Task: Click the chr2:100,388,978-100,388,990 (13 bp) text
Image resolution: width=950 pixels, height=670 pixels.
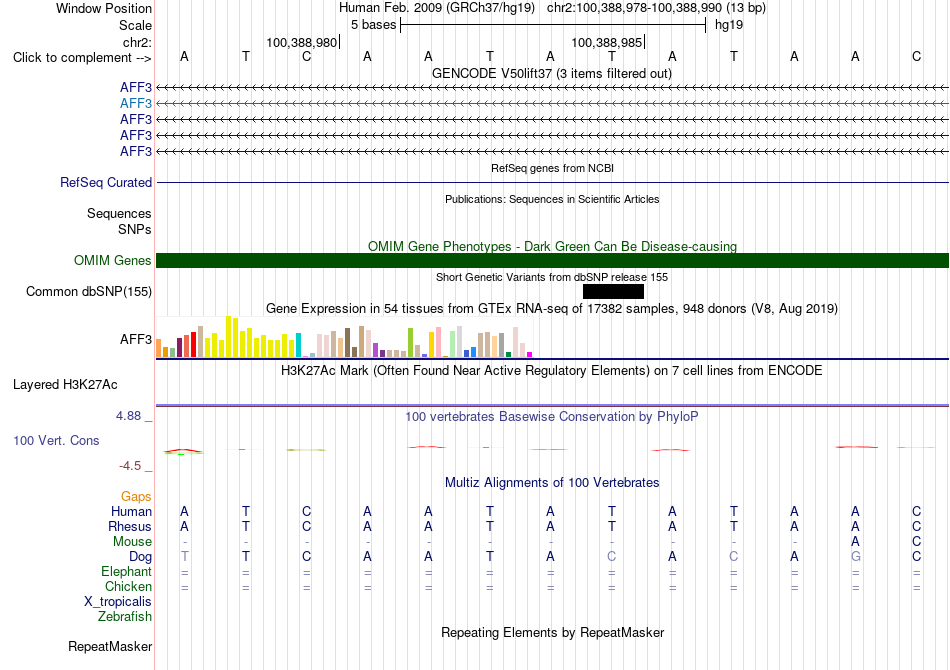Action: pos(656,8)
